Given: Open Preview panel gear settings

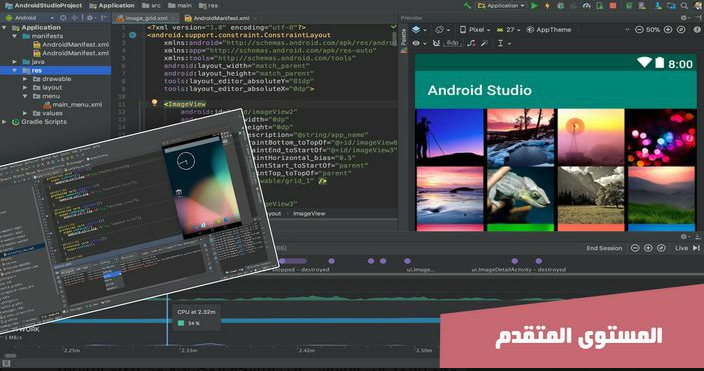Looking at the screenshot, I should [x=683, y=18].
